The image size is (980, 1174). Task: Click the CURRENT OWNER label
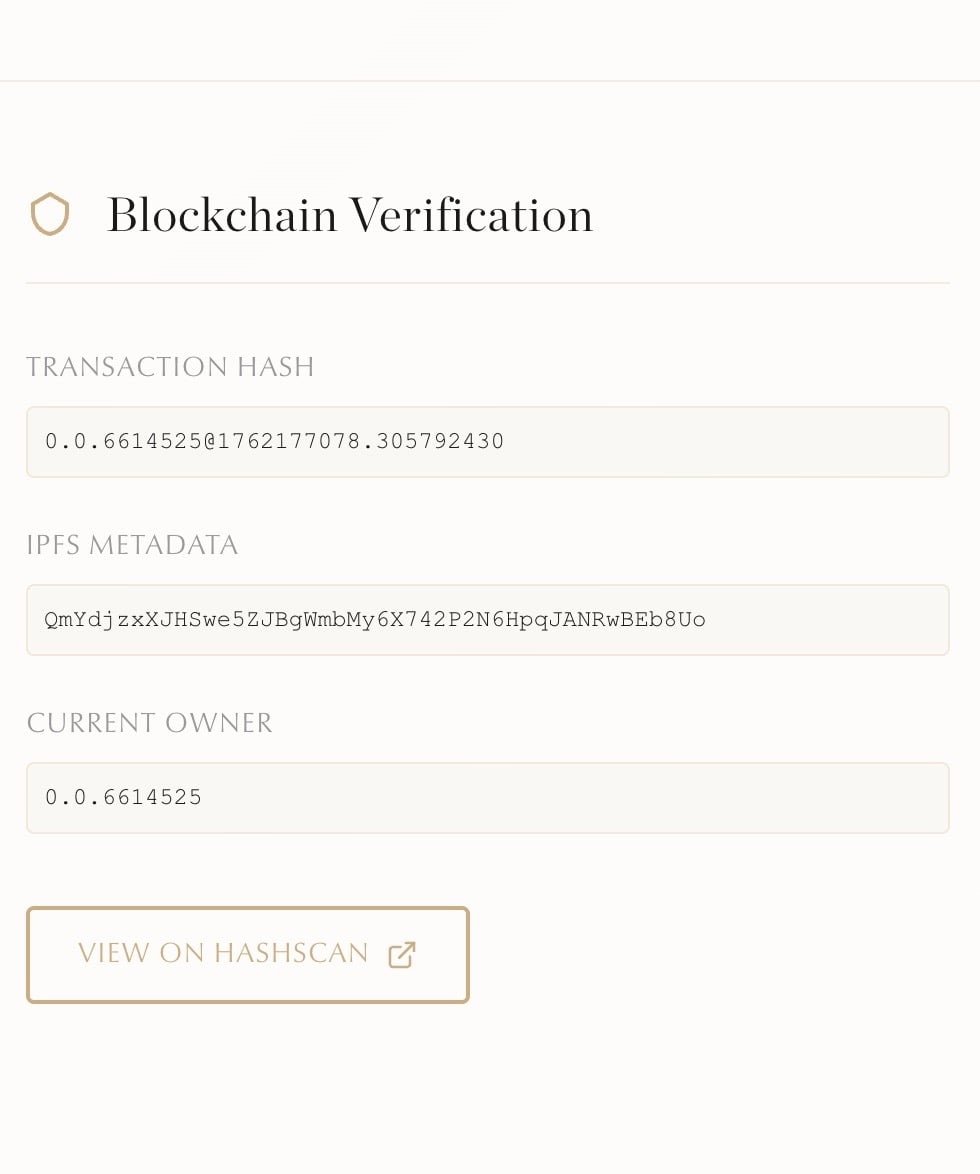tap(149, 722)
